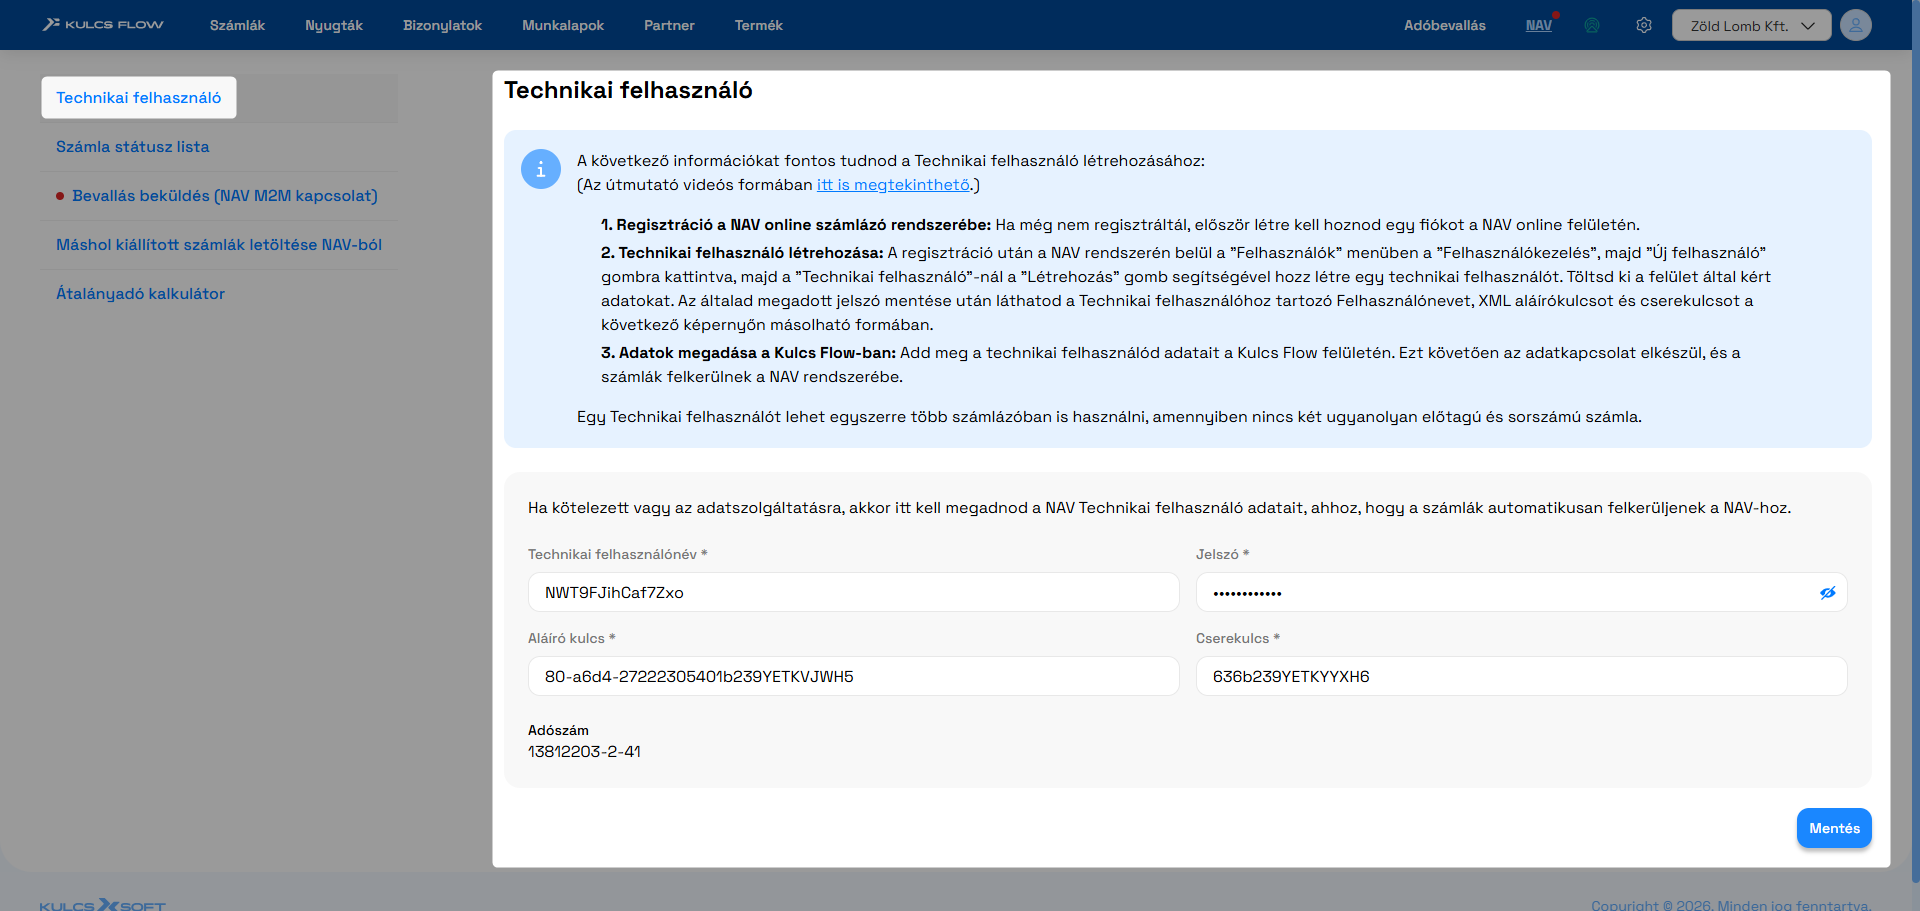Open the Munkalapok menu

(x=563, y=25)
